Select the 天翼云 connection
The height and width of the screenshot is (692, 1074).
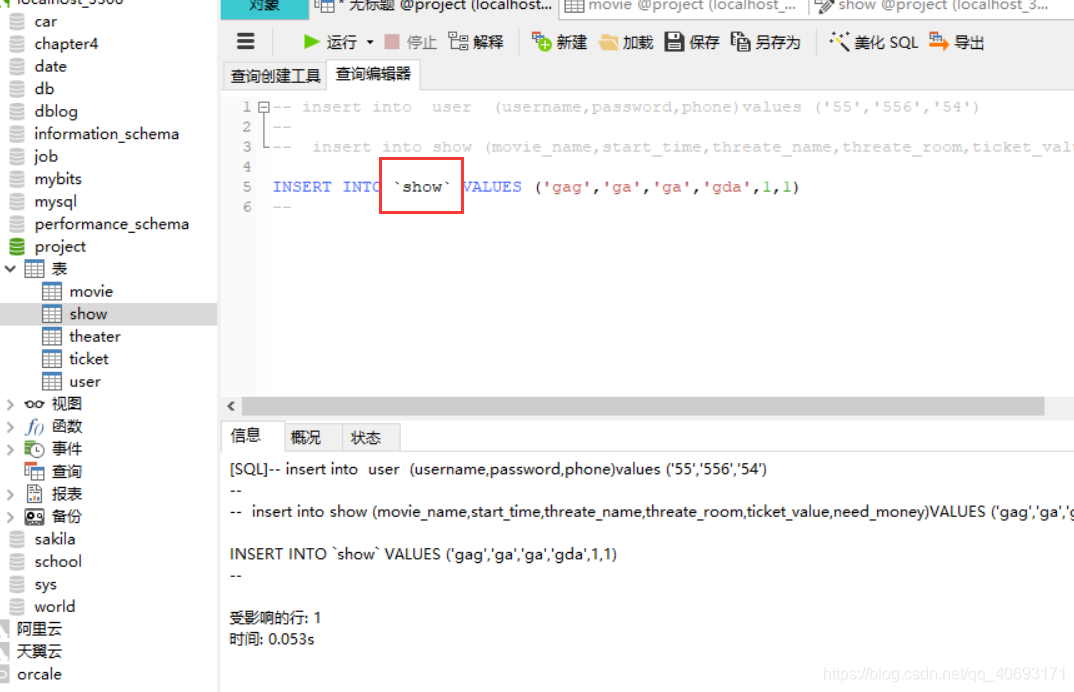tap(39, 652)
